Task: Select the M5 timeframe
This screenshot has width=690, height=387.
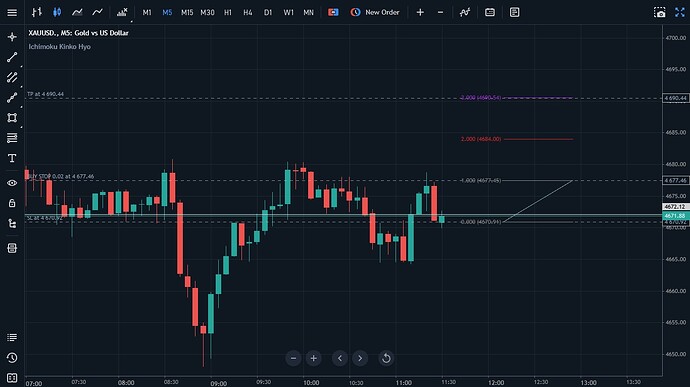Action: pos(167,12)
